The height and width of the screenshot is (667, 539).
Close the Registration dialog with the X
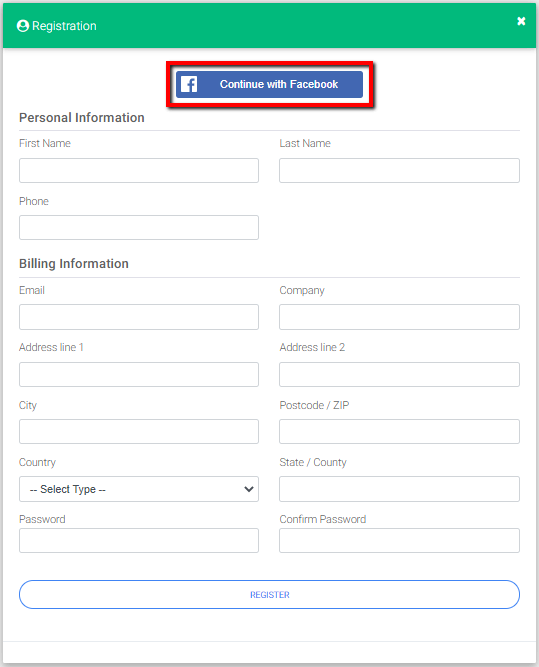pyautogui.click(x=521, y=21)
